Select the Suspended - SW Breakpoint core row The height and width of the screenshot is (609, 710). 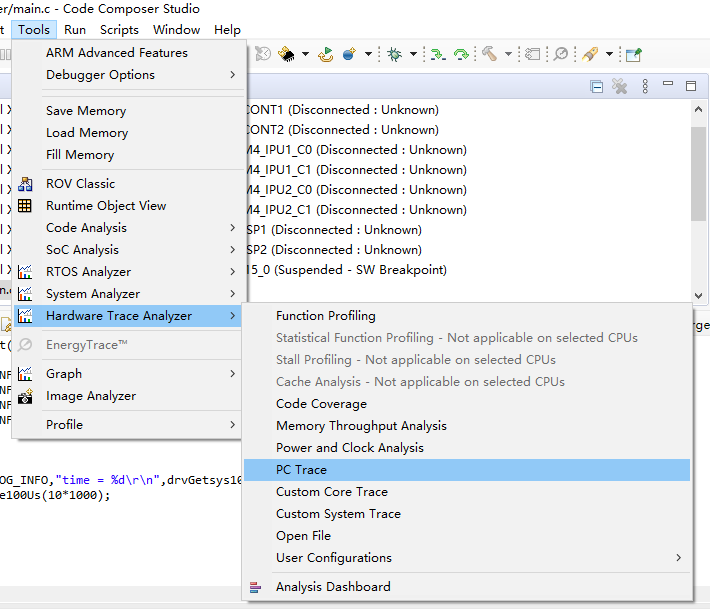click(x=347, y=270)
